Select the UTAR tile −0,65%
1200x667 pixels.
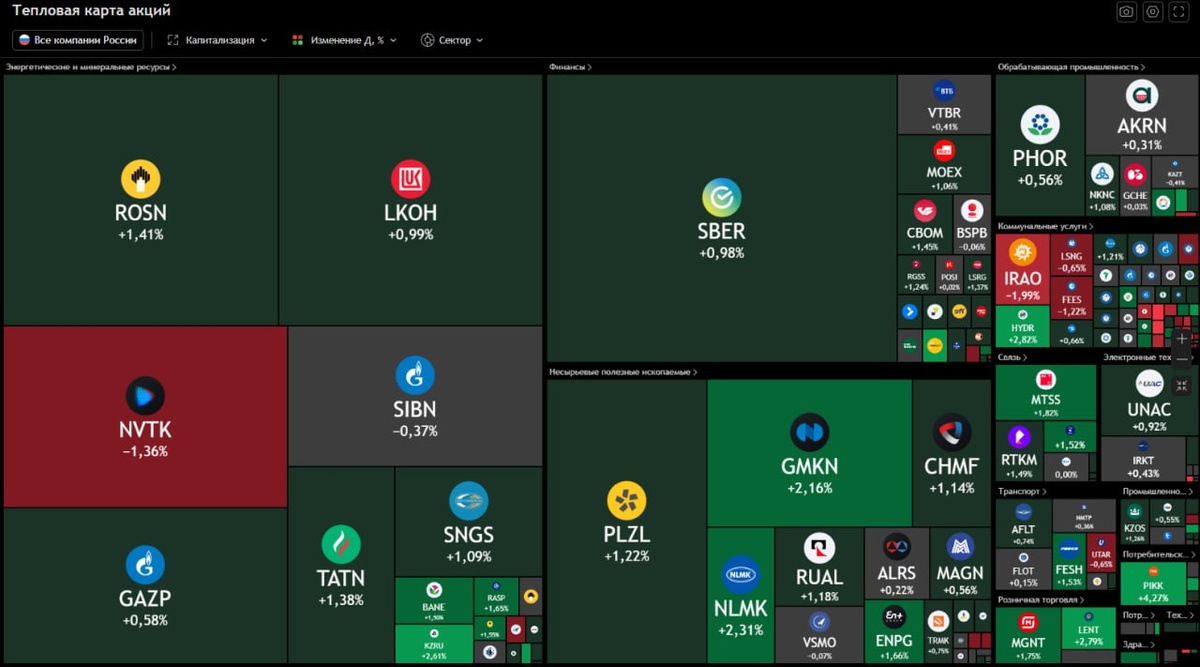tap(1101, 551)
